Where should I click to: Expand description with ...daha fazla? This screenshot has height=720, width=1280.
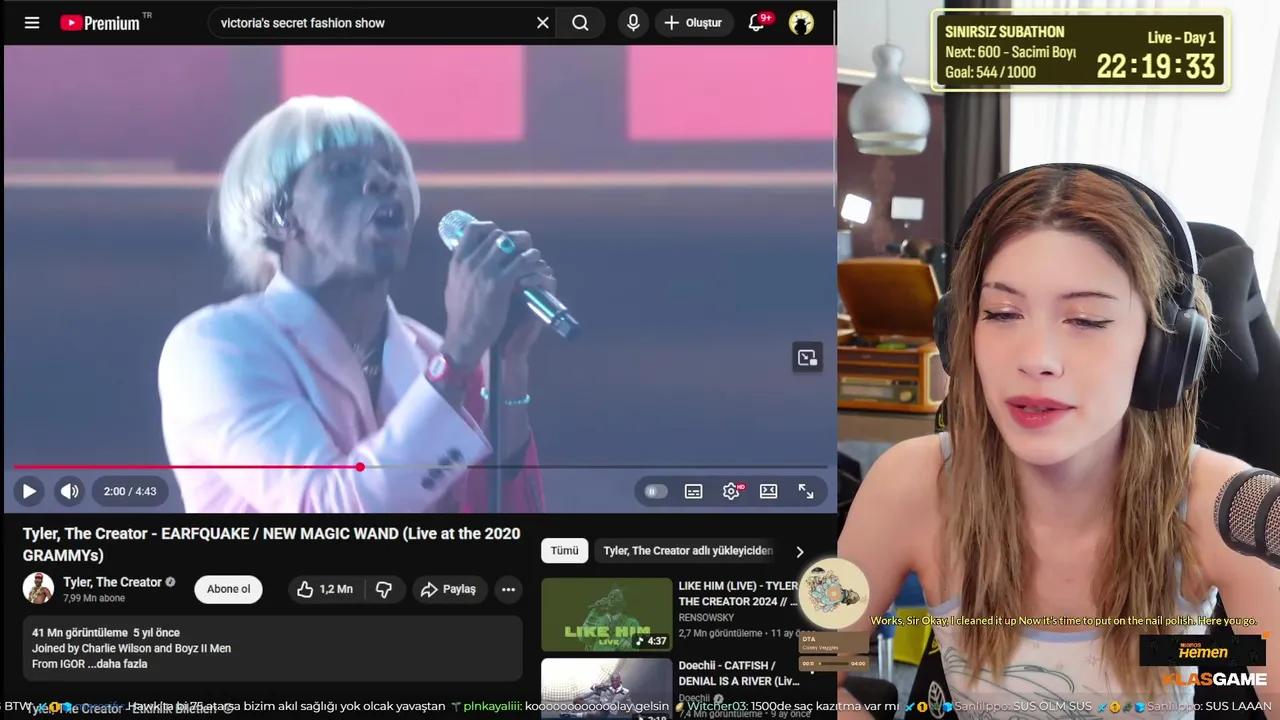coord(123,664)
